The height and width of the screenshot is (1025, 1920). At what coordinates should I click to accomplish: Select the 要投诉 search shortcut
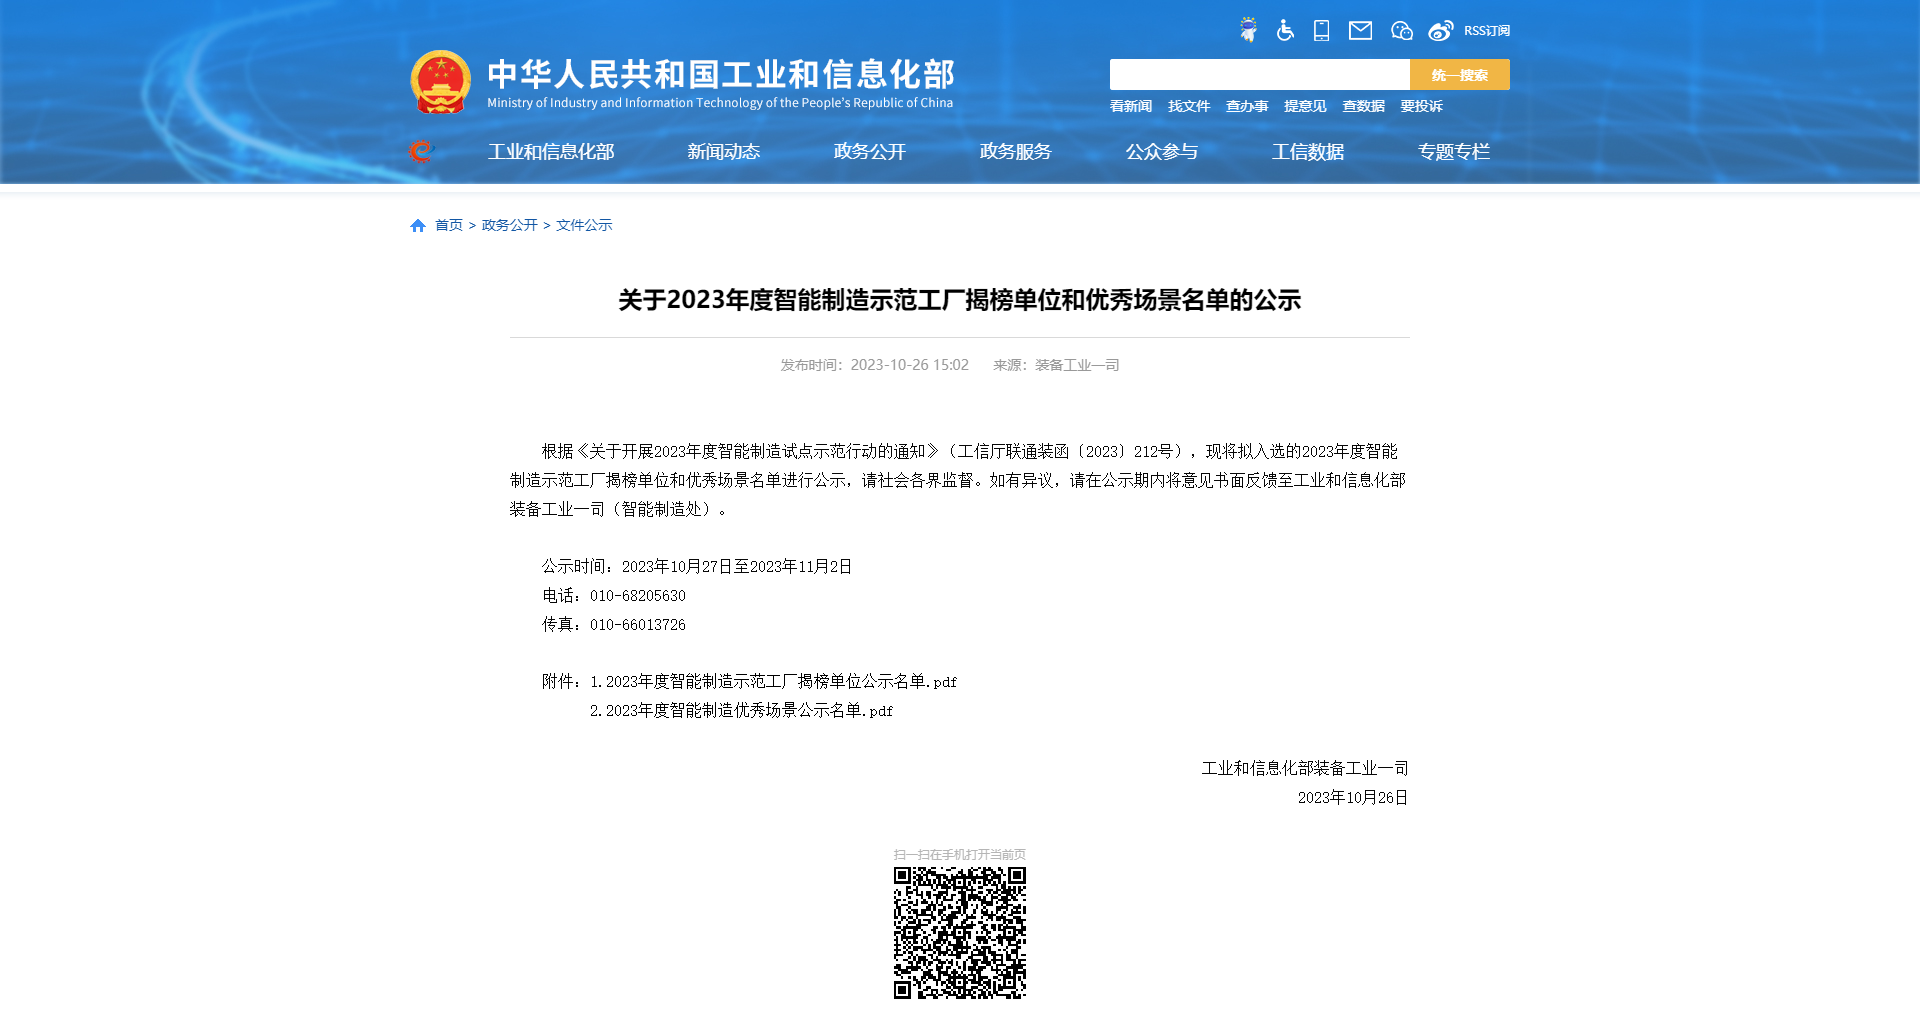1421,106
